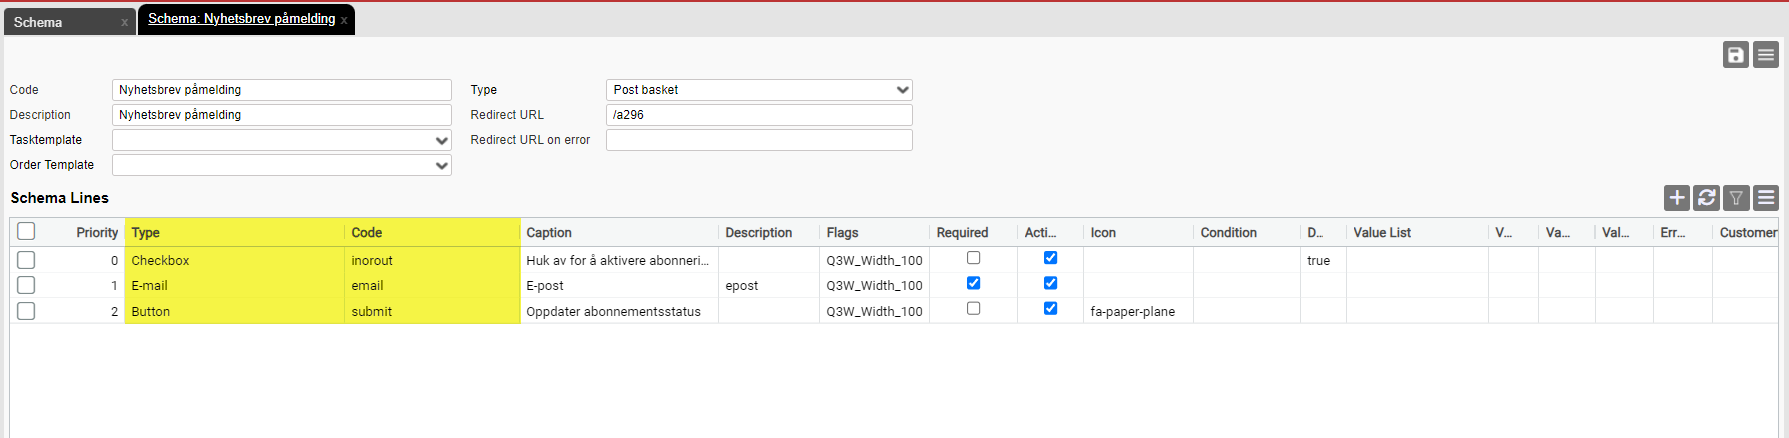Click the Redirect URL field with /a296

pos(759,115)
